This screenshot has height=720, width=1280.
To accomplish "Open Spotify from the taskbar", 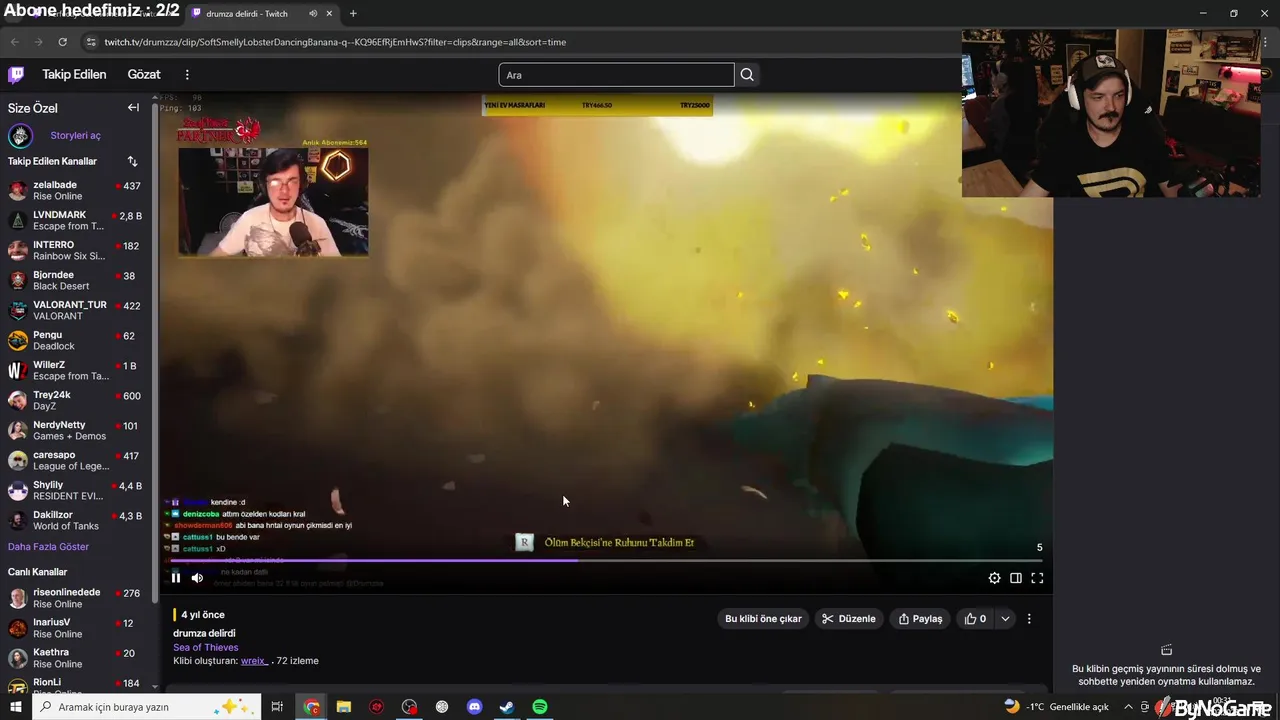I will pyautogui.click(x=540, y=707).
